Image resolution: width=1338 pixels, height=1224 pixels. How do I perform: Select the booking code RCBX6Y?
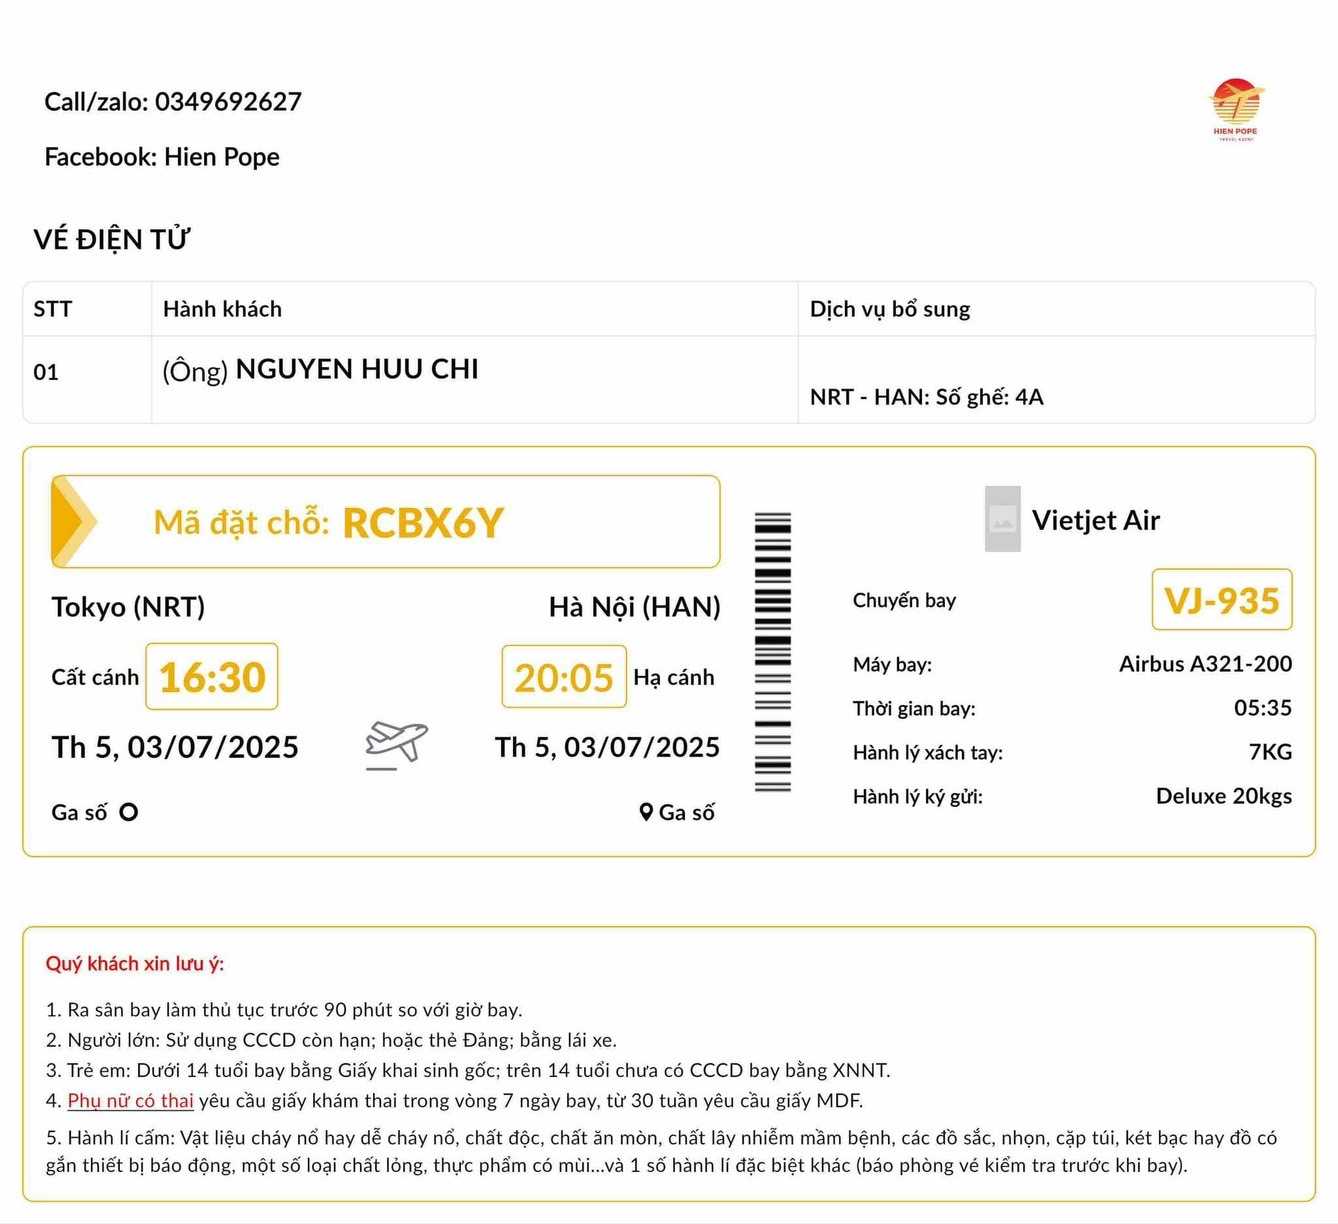pos(422,523)
